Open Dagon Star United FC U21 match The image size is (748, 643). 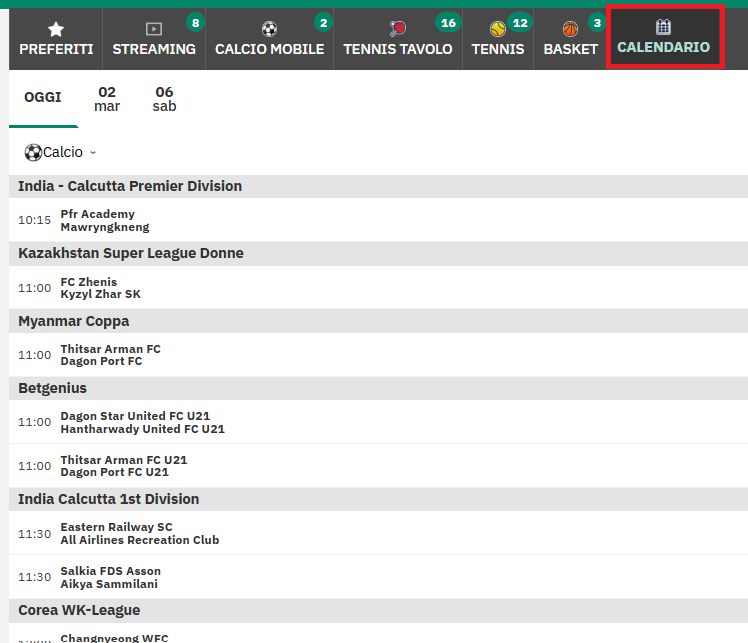378,422
